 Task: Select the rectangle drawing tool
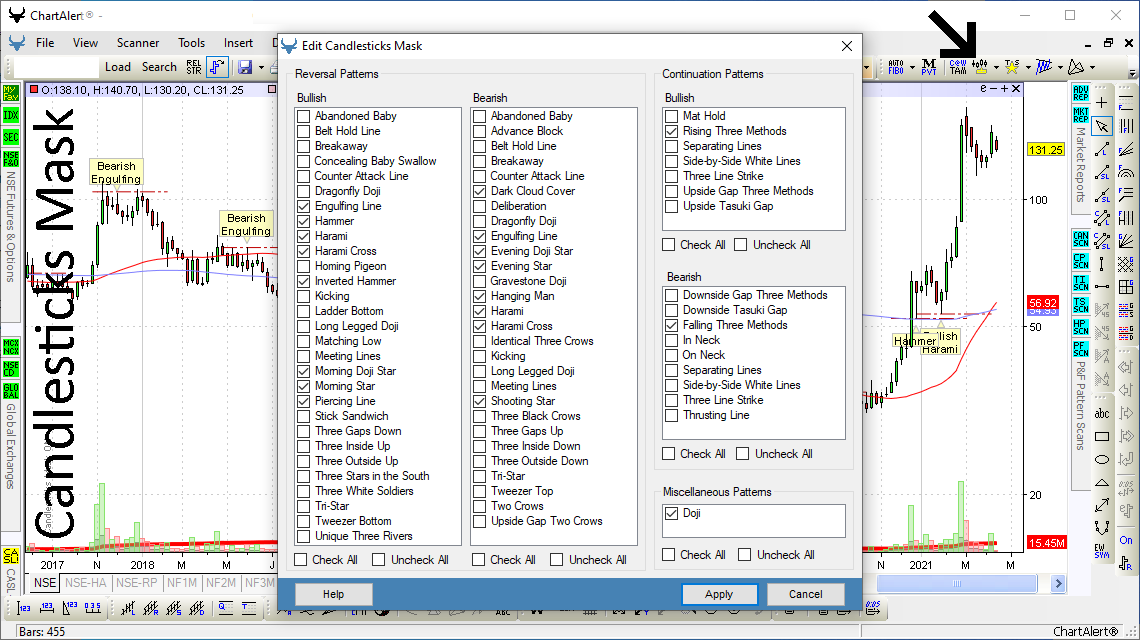pyautogui.click(x=1102, y=436)
